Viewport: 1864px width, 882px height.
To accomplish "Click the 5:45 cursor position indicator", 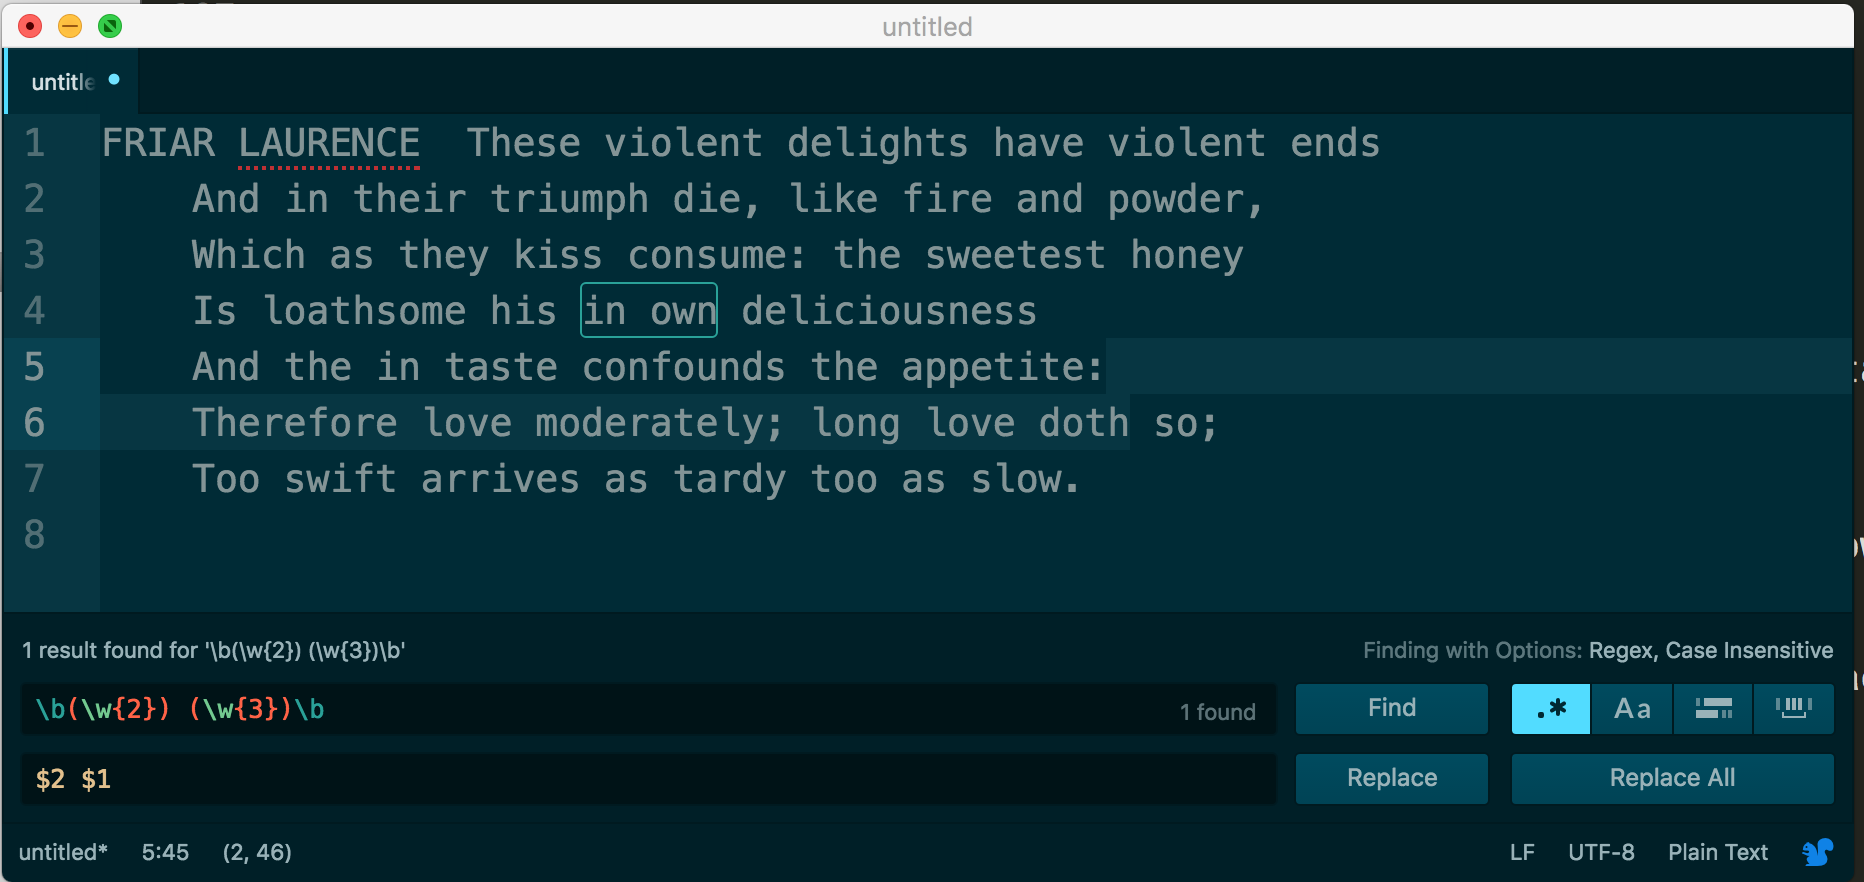I will pos(165,852).
